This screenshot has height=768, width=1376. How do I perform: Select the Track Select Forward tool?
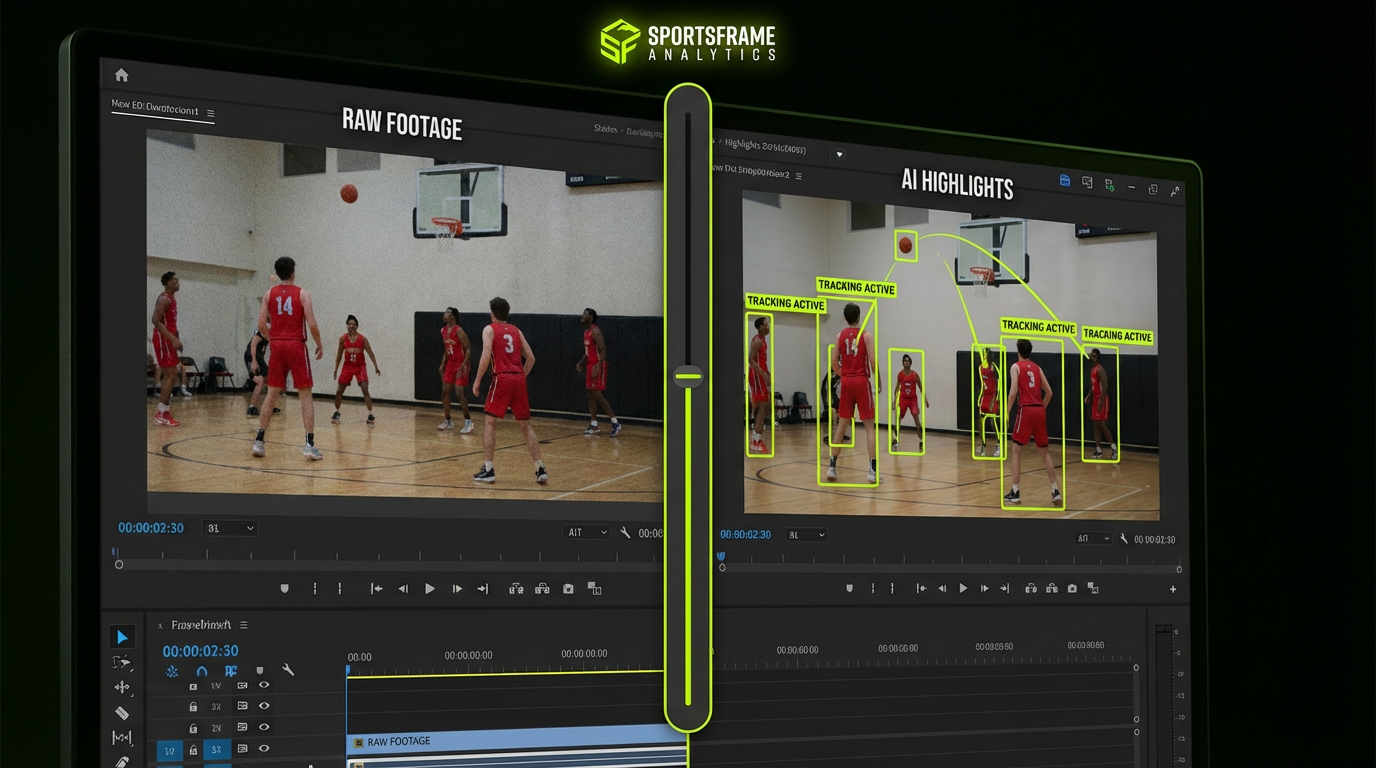click(x=122, y=662)
